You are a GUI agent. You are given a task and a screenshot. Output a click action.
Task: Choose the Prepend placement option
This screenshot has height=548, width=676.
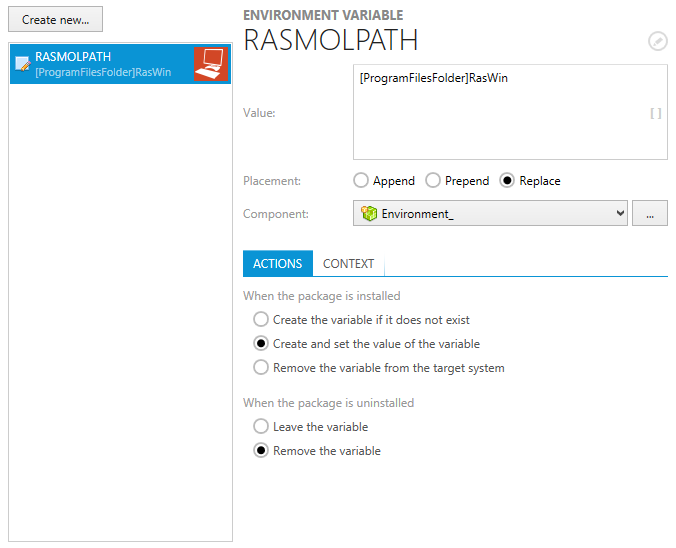pyautogui.click(x=433, y=181)
